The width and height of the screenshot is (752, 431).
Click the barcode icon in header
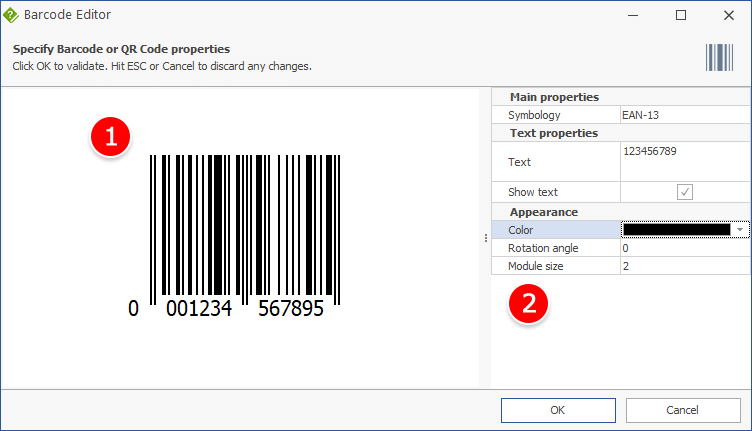(719, 58)
